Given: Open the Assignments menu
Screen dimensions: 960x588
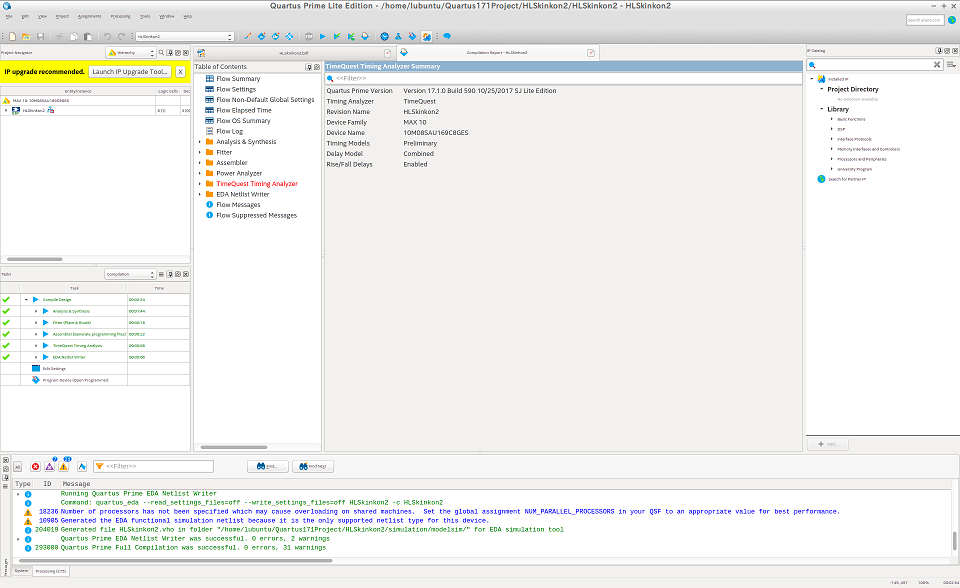Looking at the screenshot, I should (x=89, y=17).
